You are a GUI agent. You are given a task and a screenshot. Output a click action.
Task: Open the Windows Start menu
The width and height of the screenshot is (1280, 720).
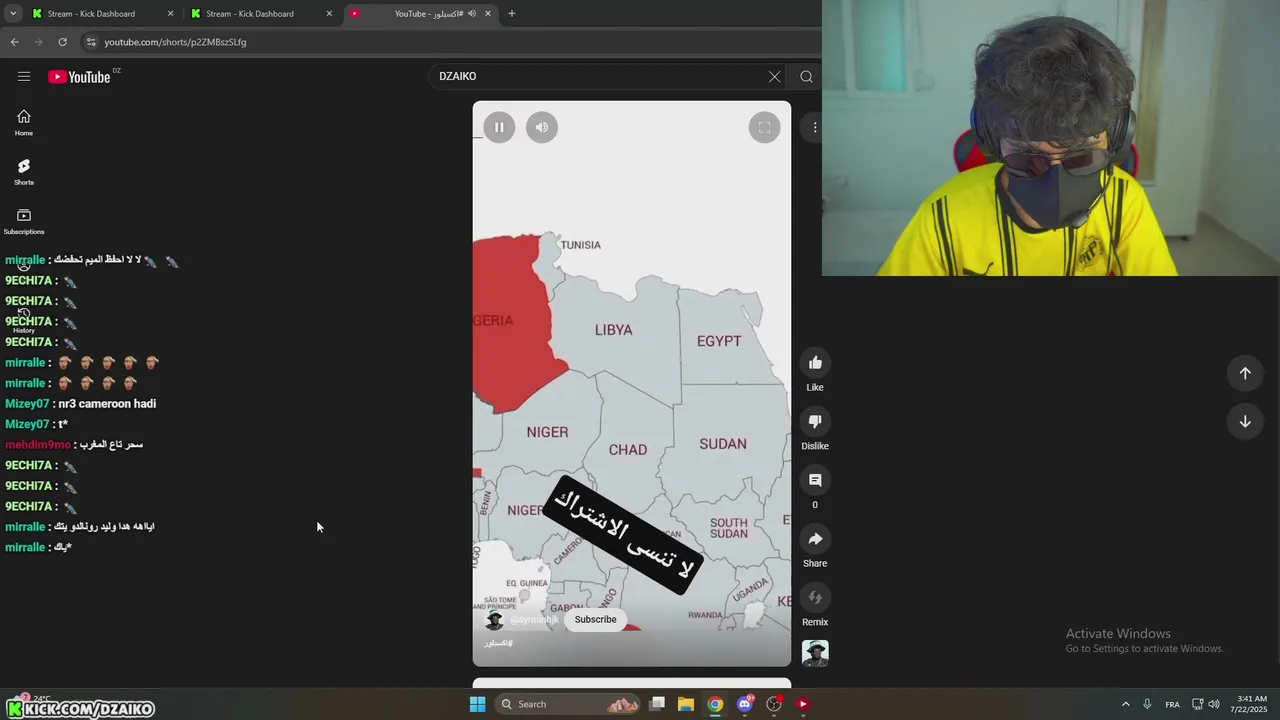[478, 704]
